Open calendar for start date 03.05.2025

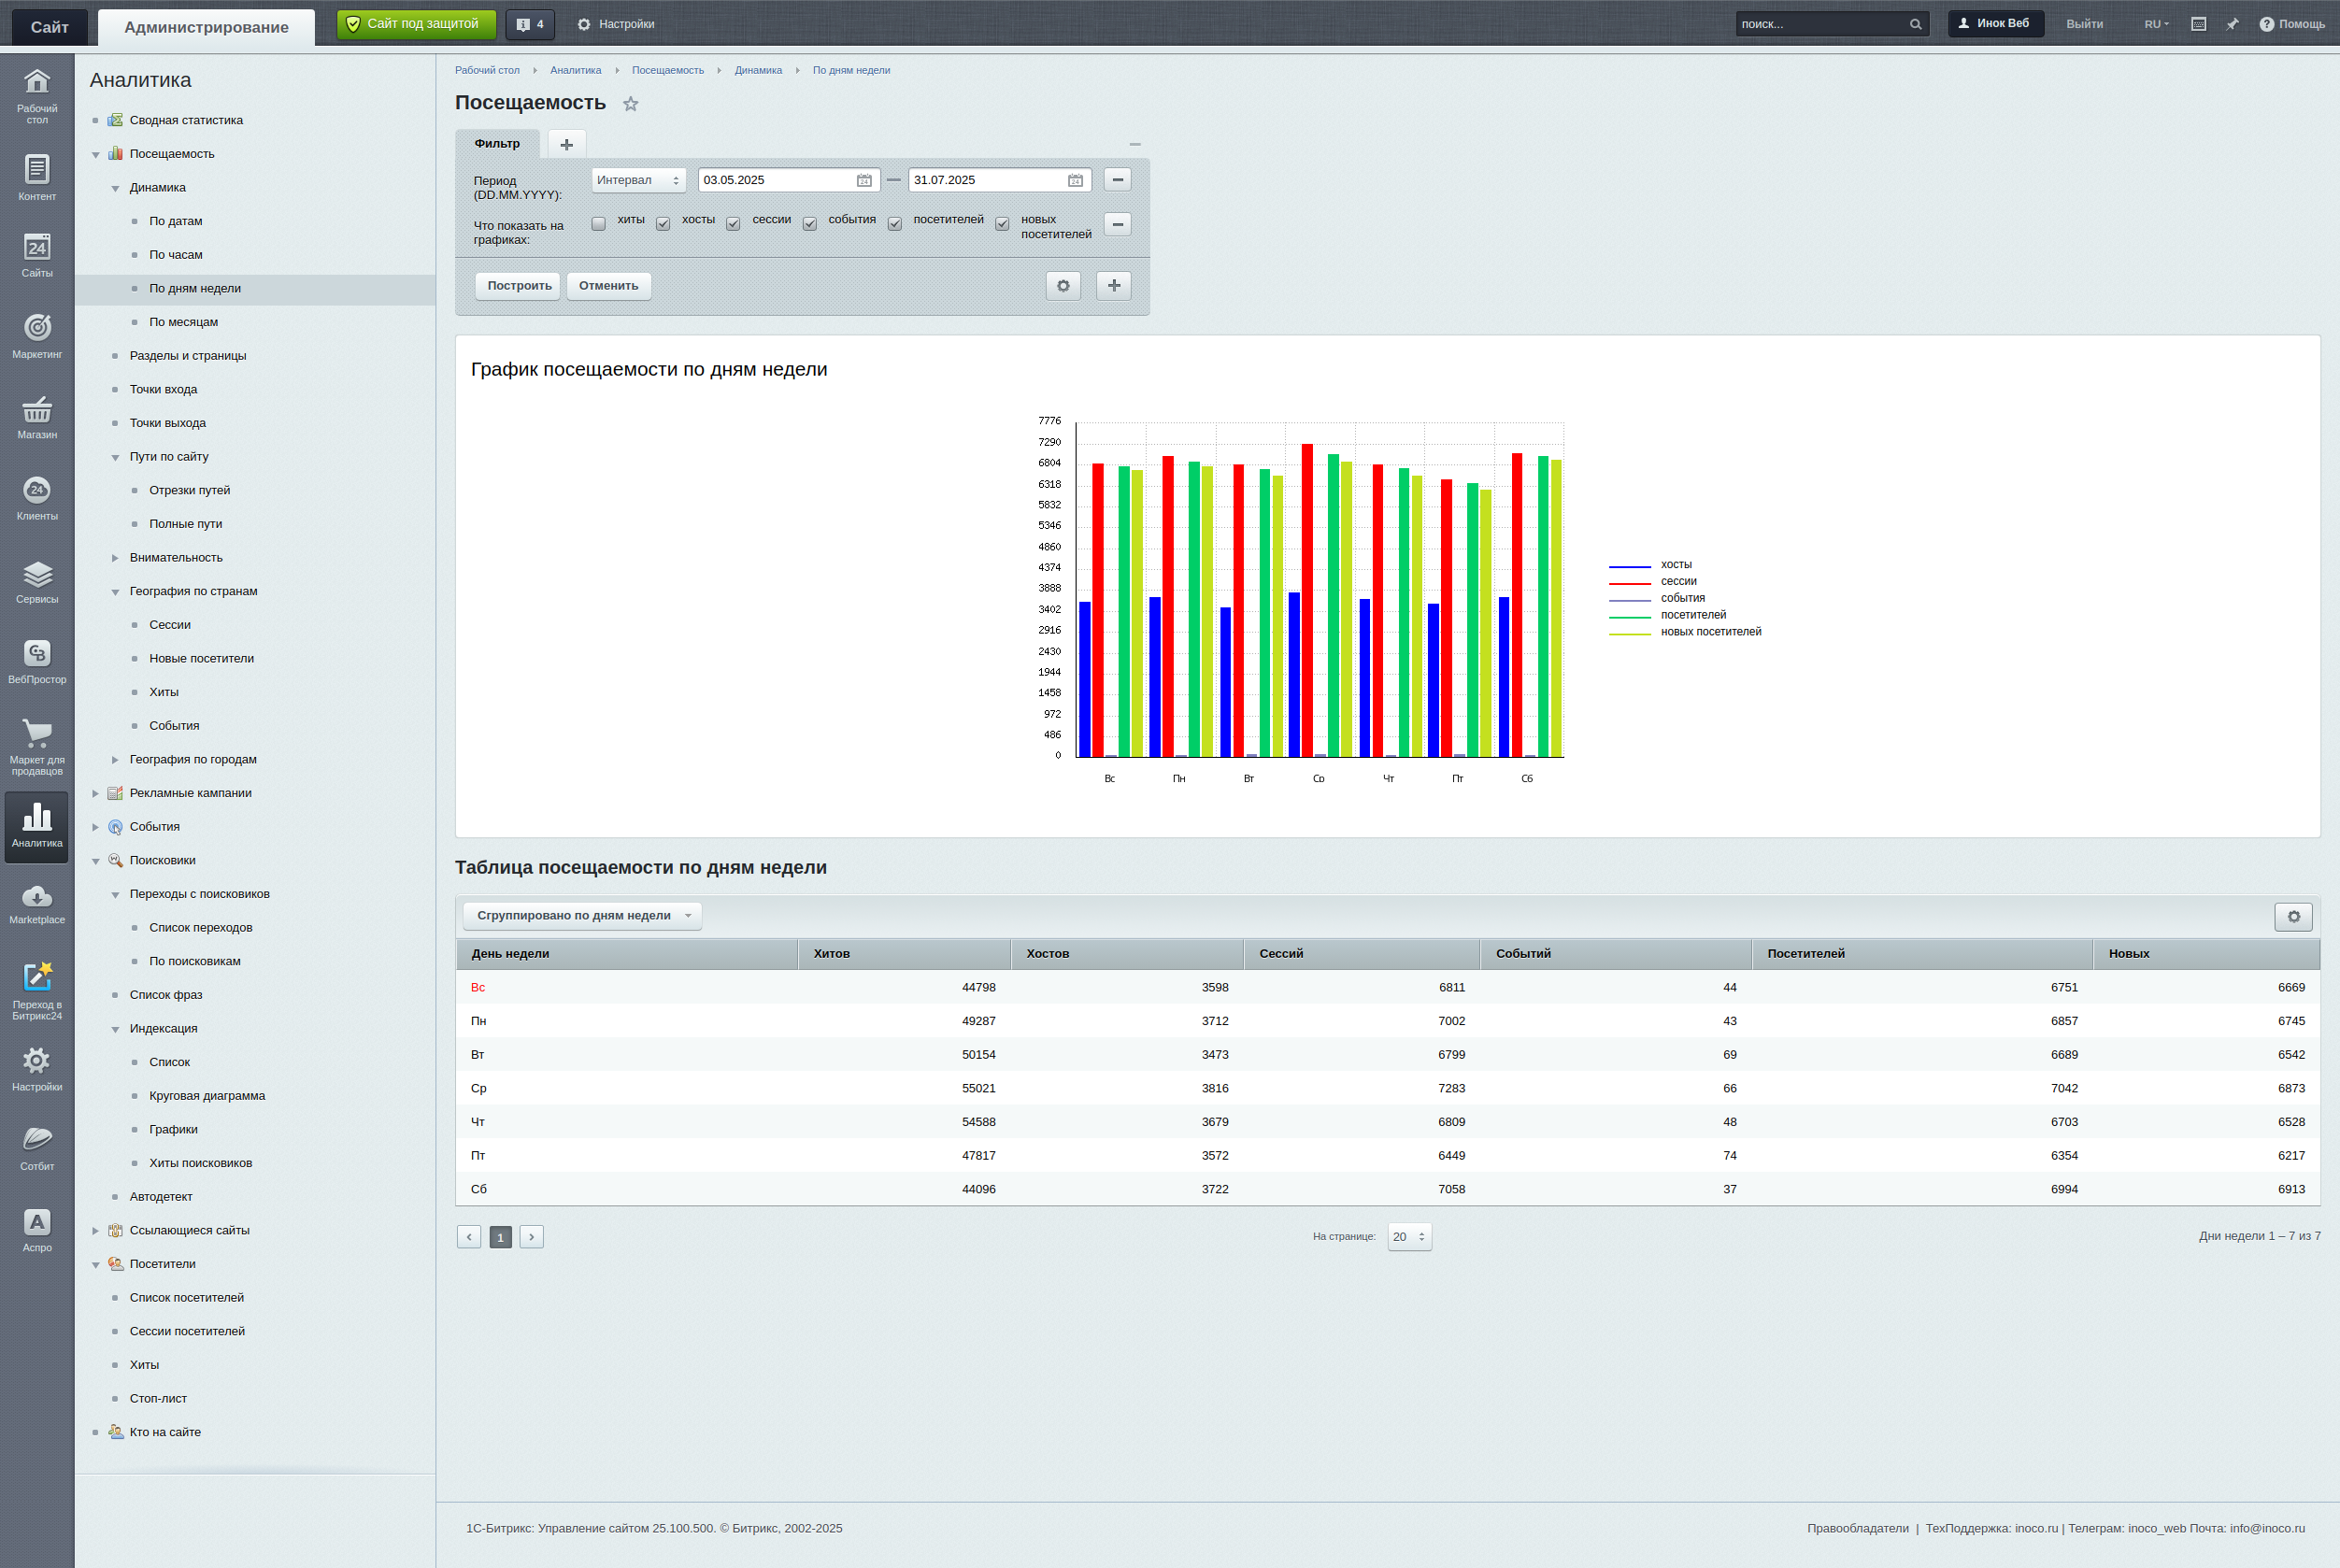(x=864, y=180)
